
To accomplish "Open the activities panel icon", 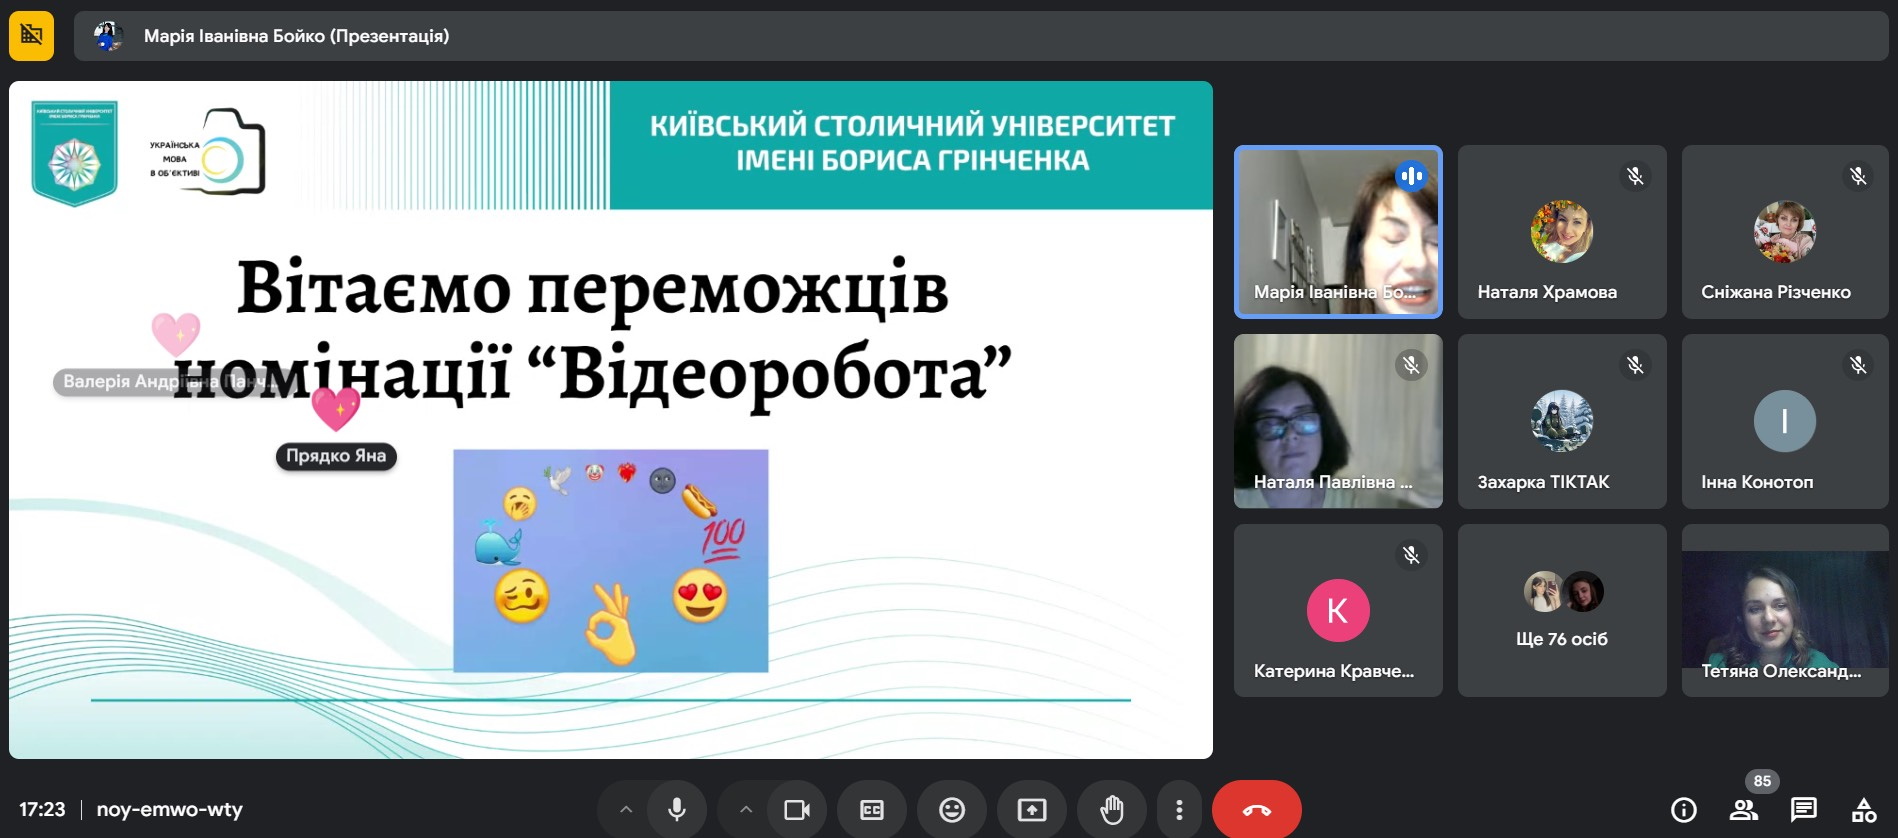I will pos(1864,809).
